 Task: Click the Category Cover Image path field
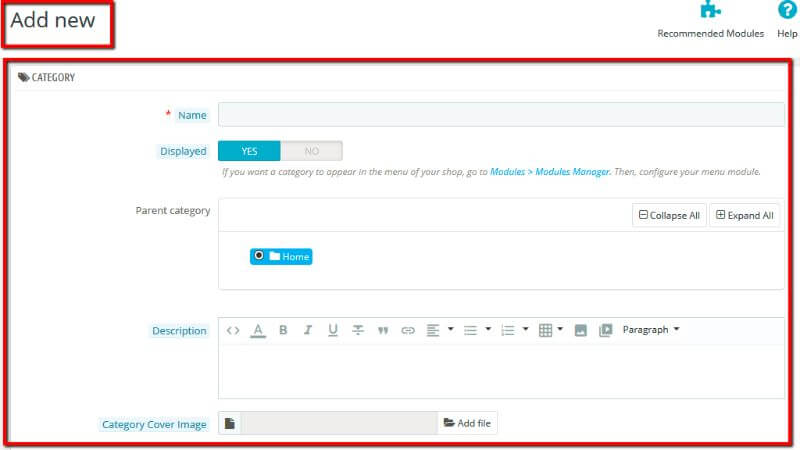[339, 423]
